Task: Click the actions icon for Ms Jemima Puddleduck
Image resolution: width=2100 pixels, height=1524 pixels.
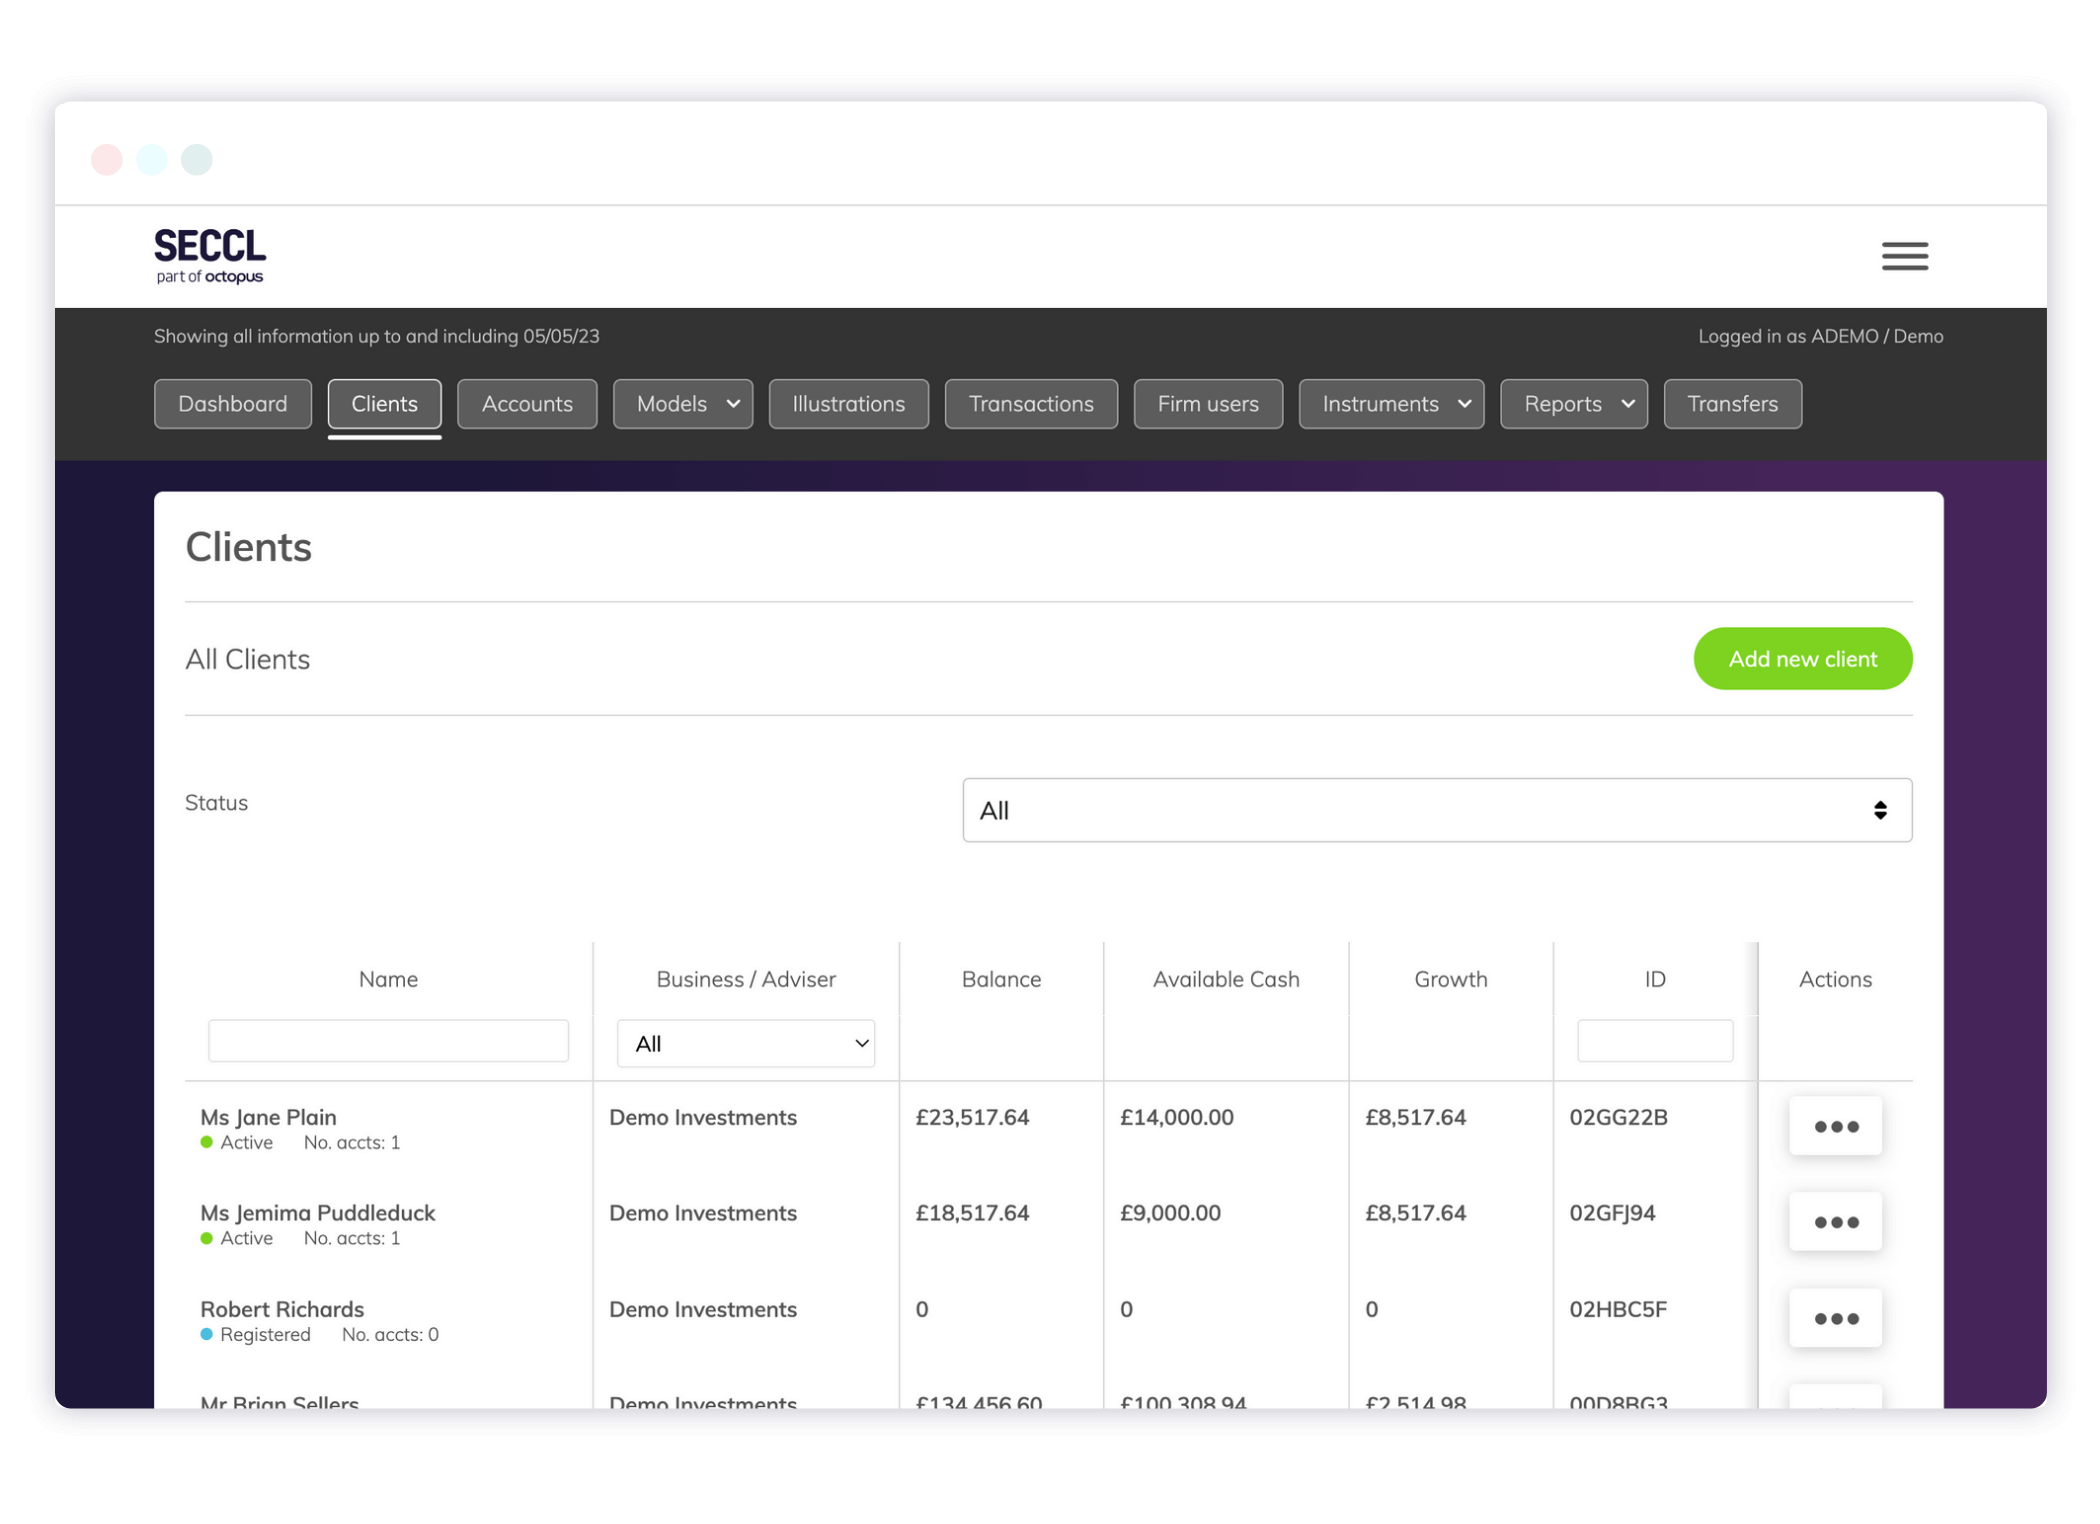Action: point(1836,1221)
